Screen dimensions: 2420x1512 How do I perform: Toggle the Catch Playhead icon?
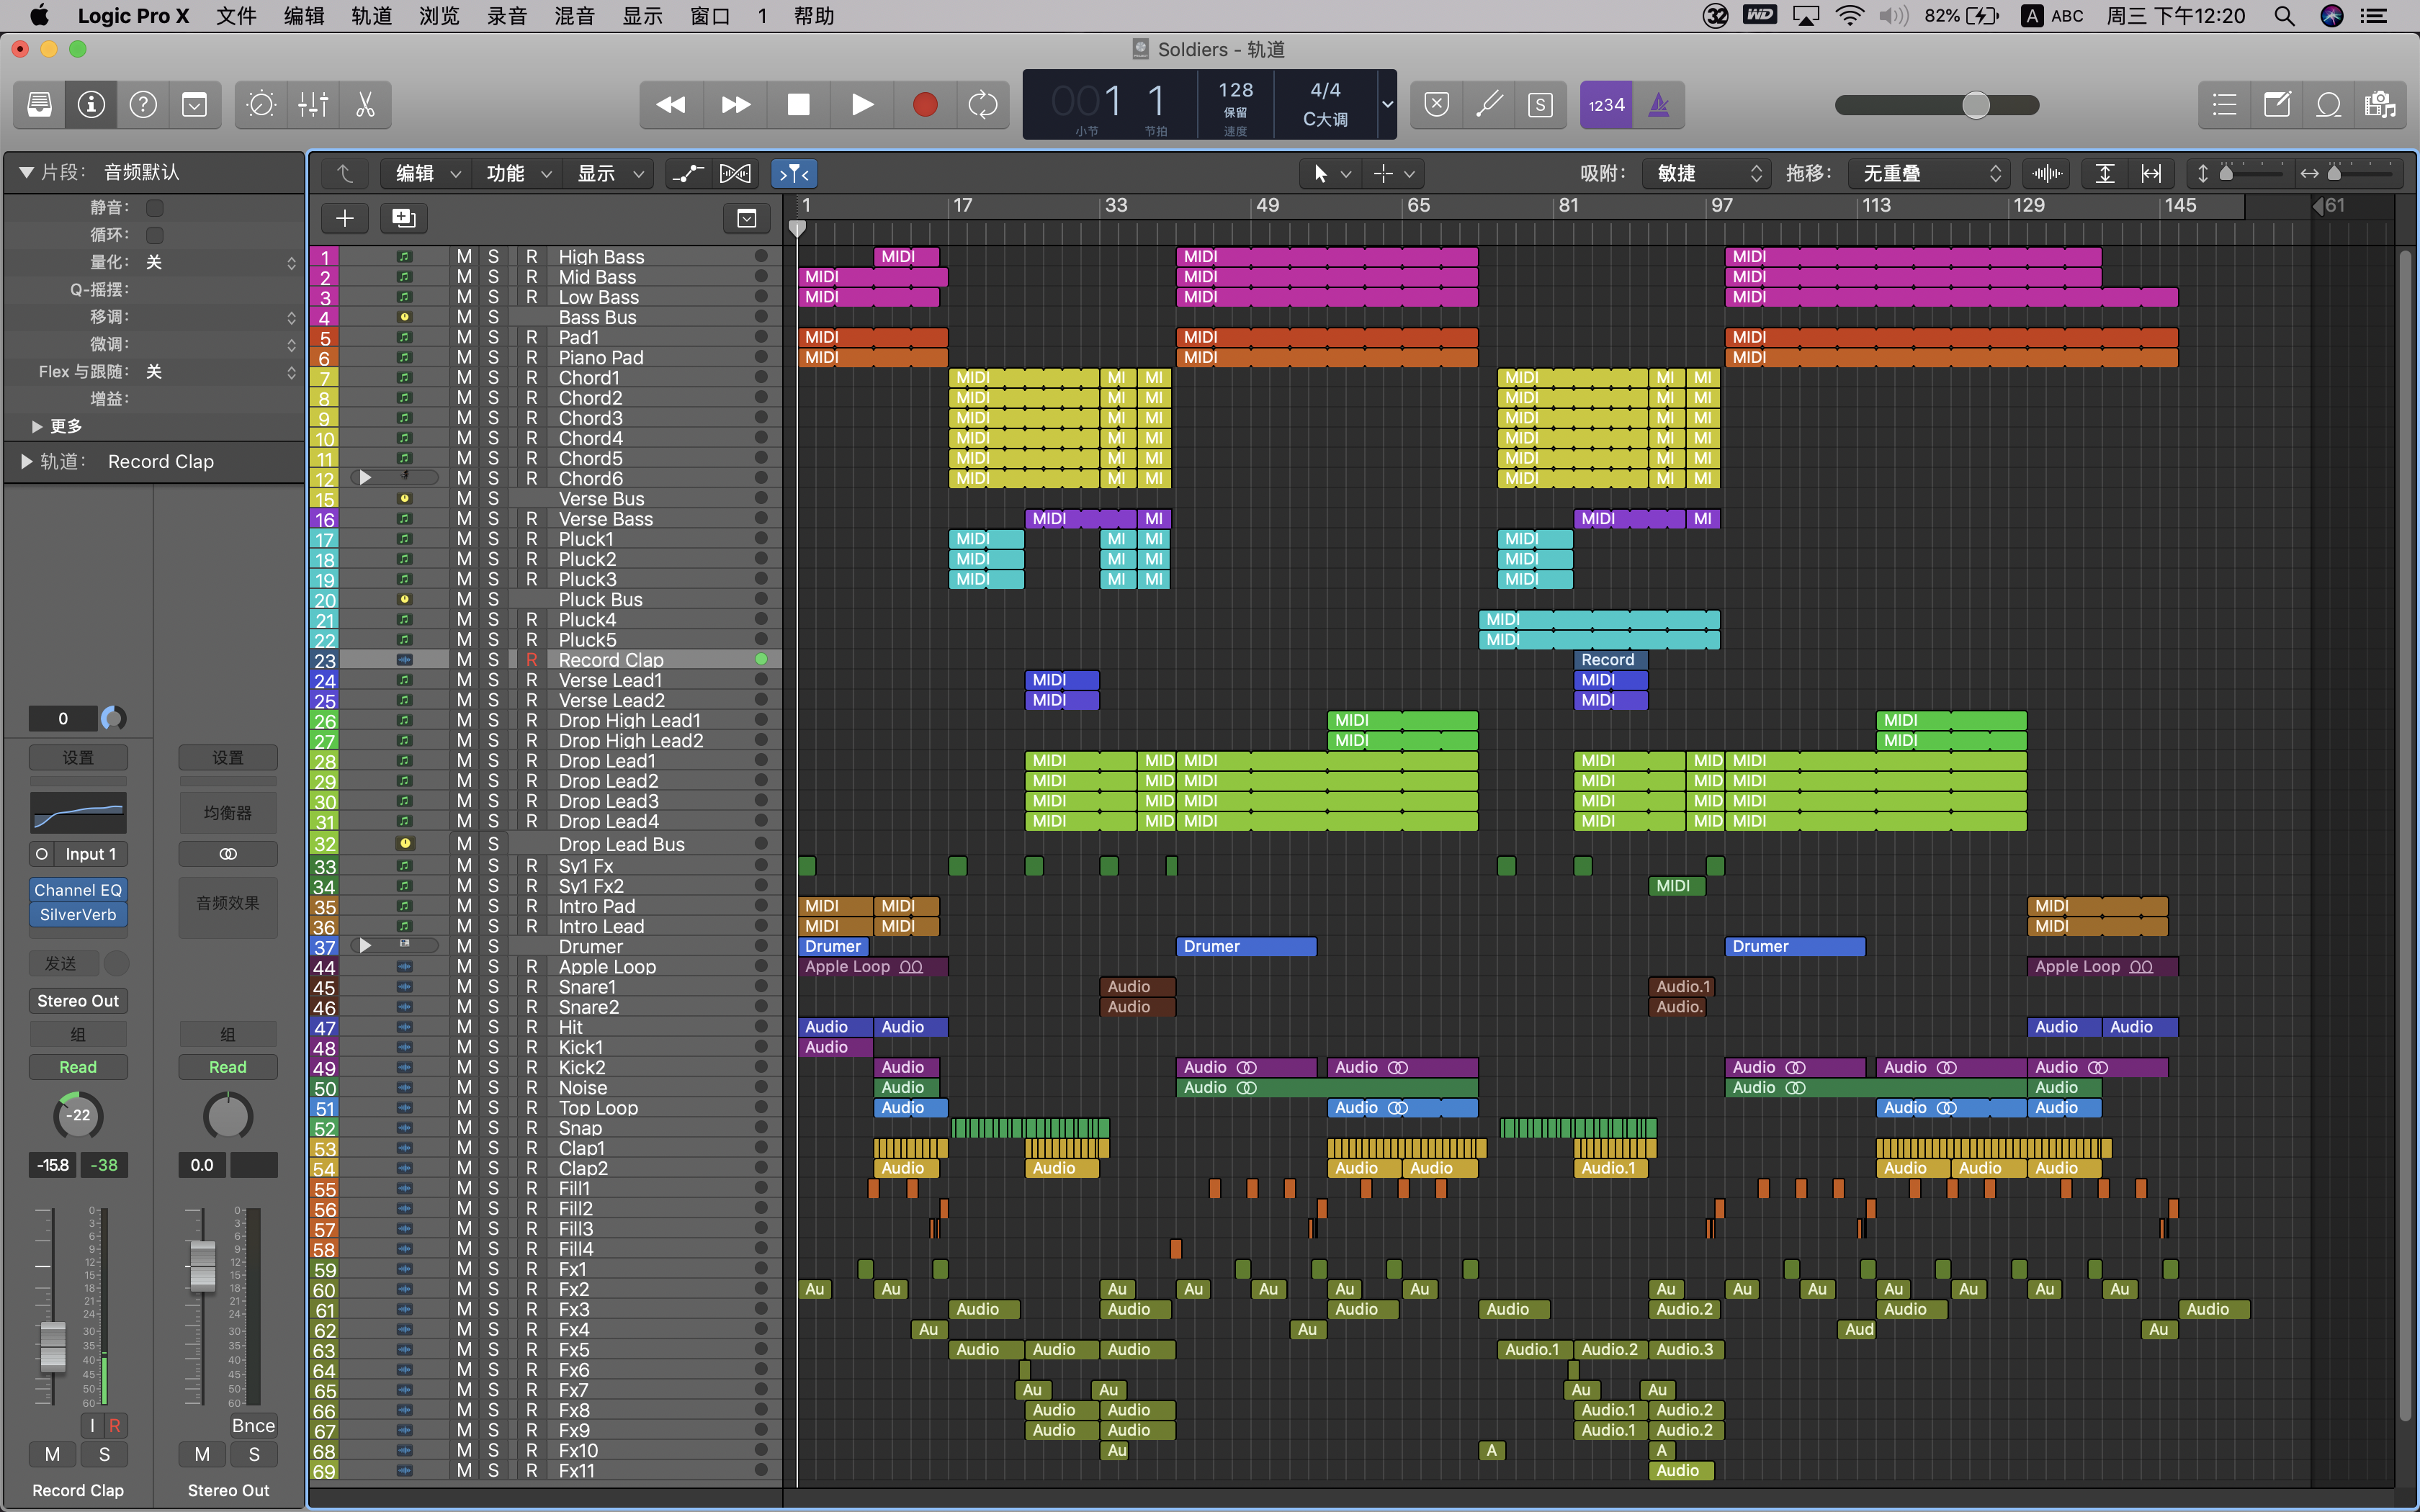[x=794, y=174]
